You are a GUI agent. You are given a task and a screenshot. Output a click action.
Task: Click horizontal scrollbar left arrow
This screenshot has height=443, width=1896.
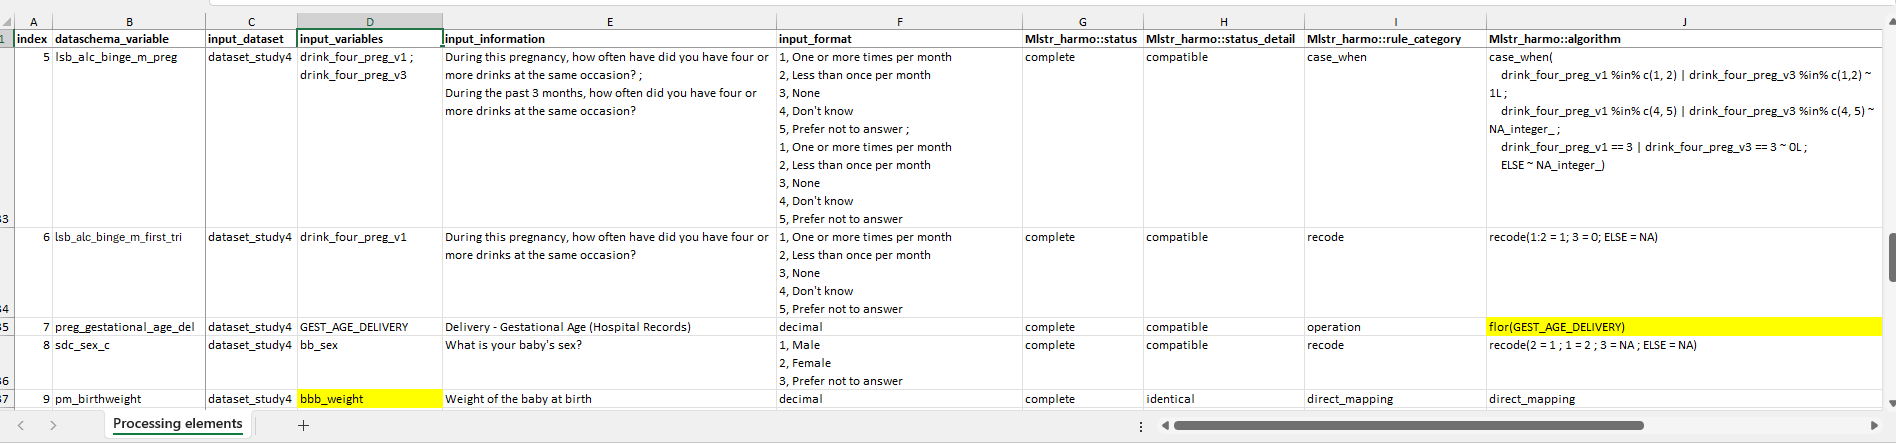click(x=1165, y=425)
